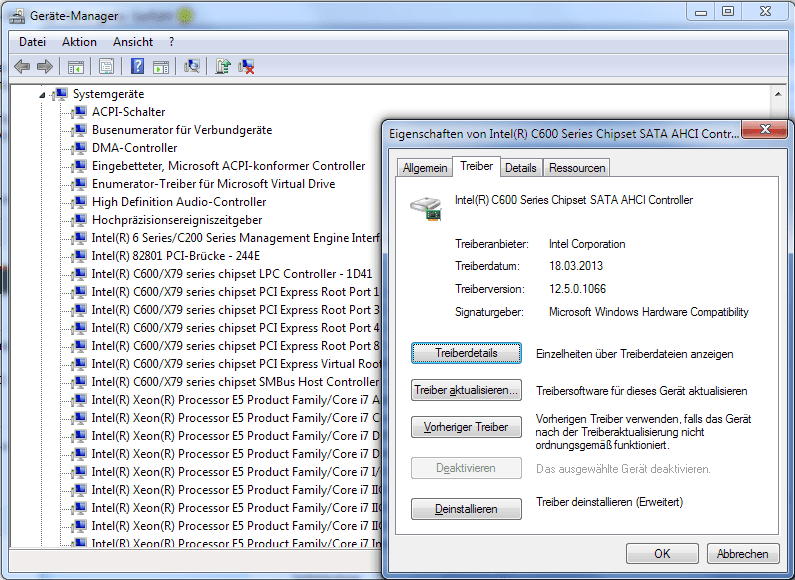Open the Aktion menu
Screen dimensions: 795x580
pyautogui.click(x=79, y=42)
